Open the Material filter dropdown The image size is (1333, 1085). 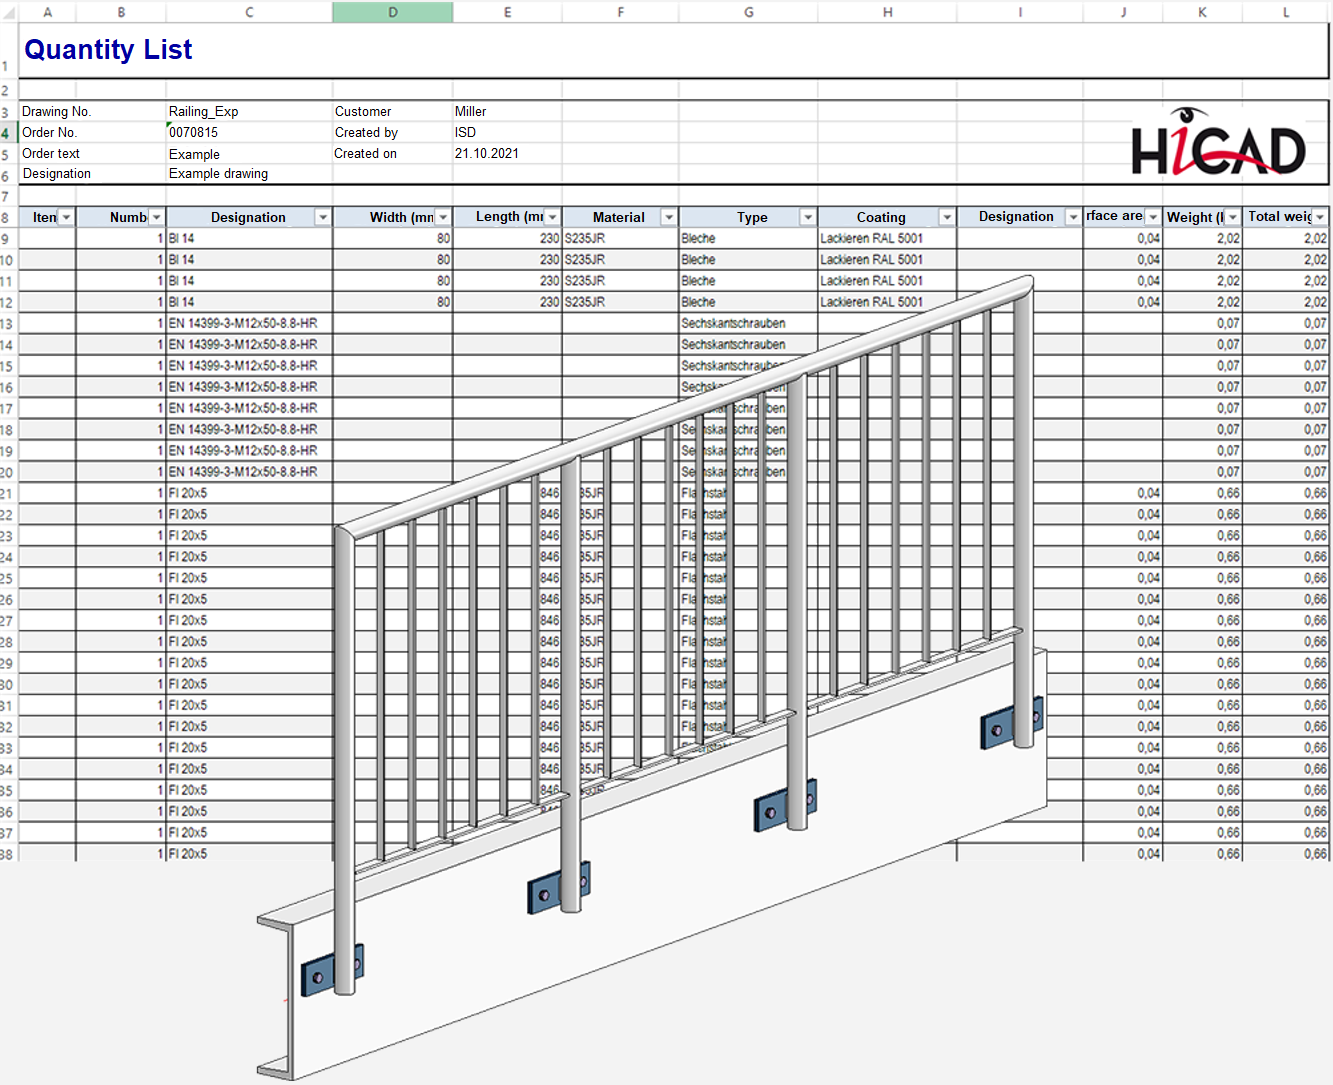pos(669,217)
